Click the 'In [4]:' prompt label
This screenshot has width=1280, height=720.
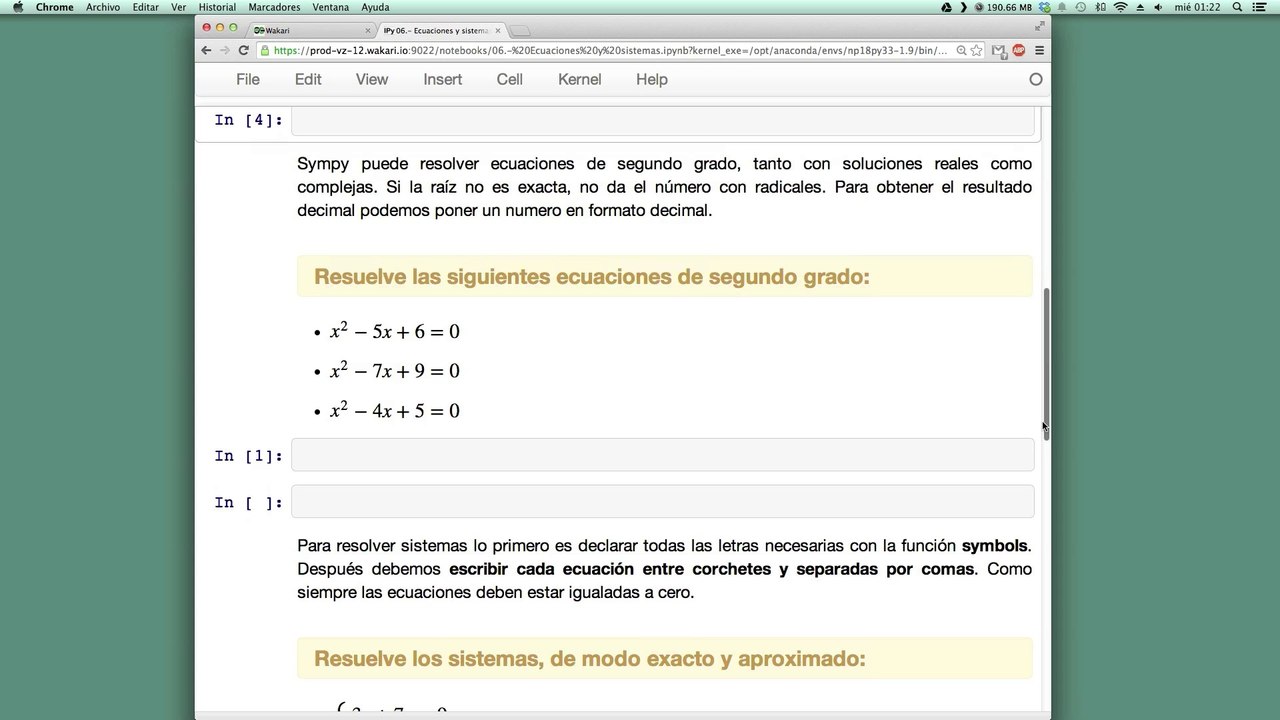pyautogui.click(x=248, y=120)
